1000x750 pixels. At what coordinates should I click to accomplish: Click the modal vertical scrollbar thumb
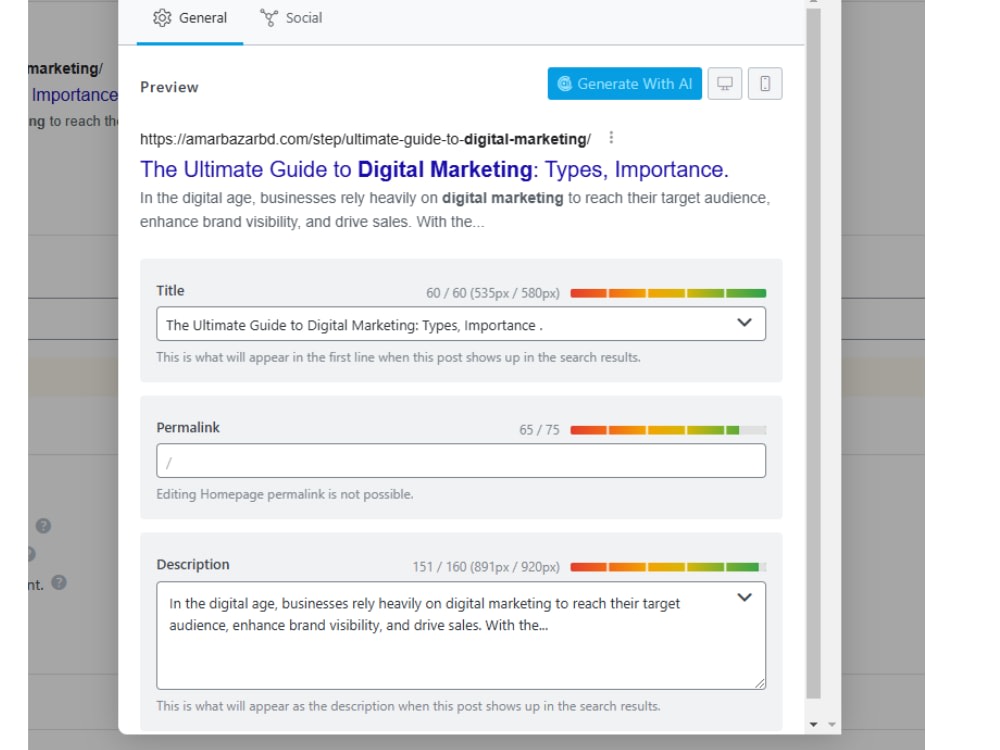[813, 354]
